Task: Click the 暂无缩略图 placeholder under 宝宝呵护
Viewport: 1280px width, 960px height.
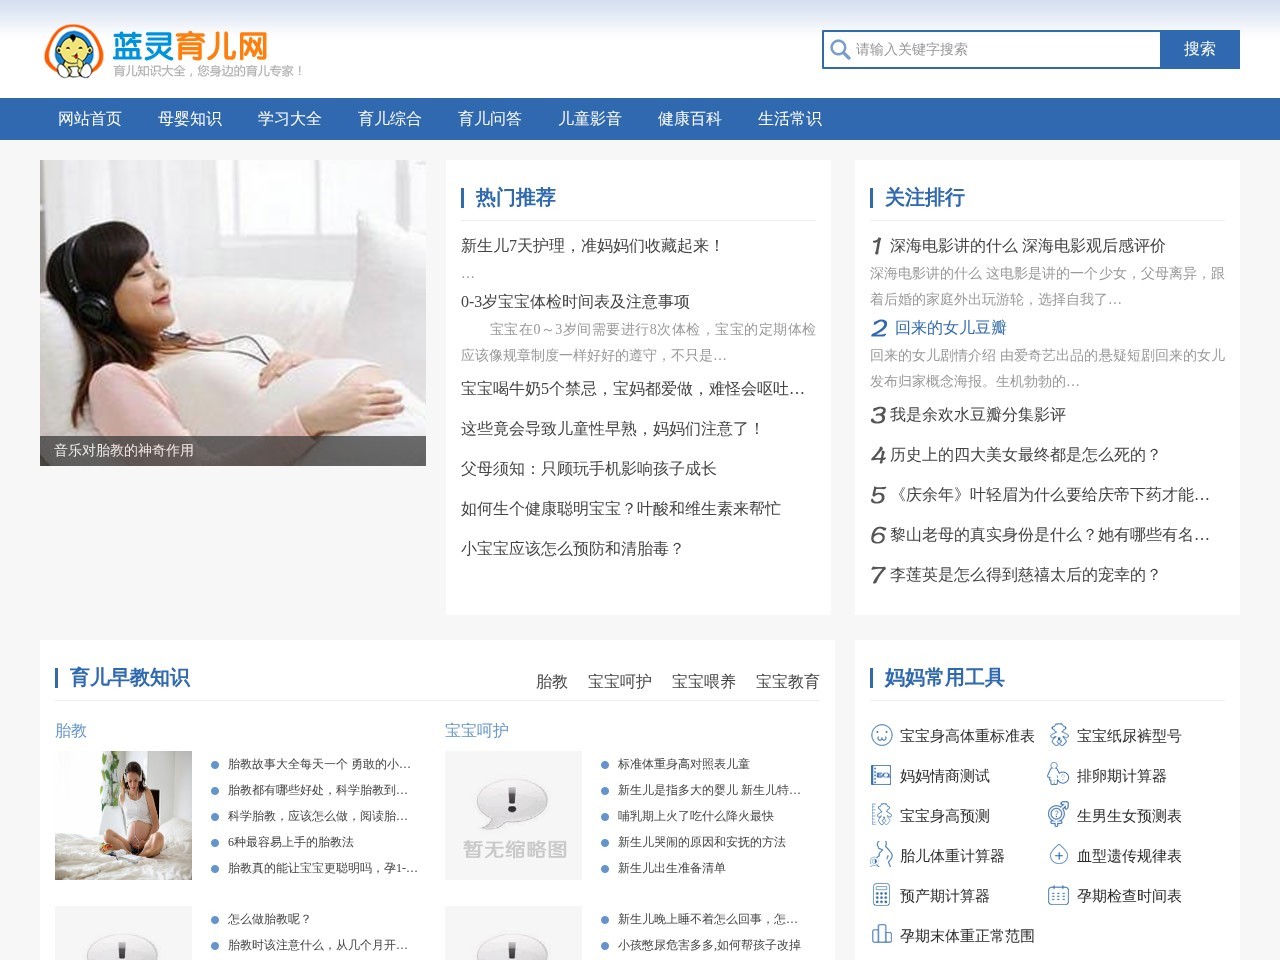Action: click(513, 815)
